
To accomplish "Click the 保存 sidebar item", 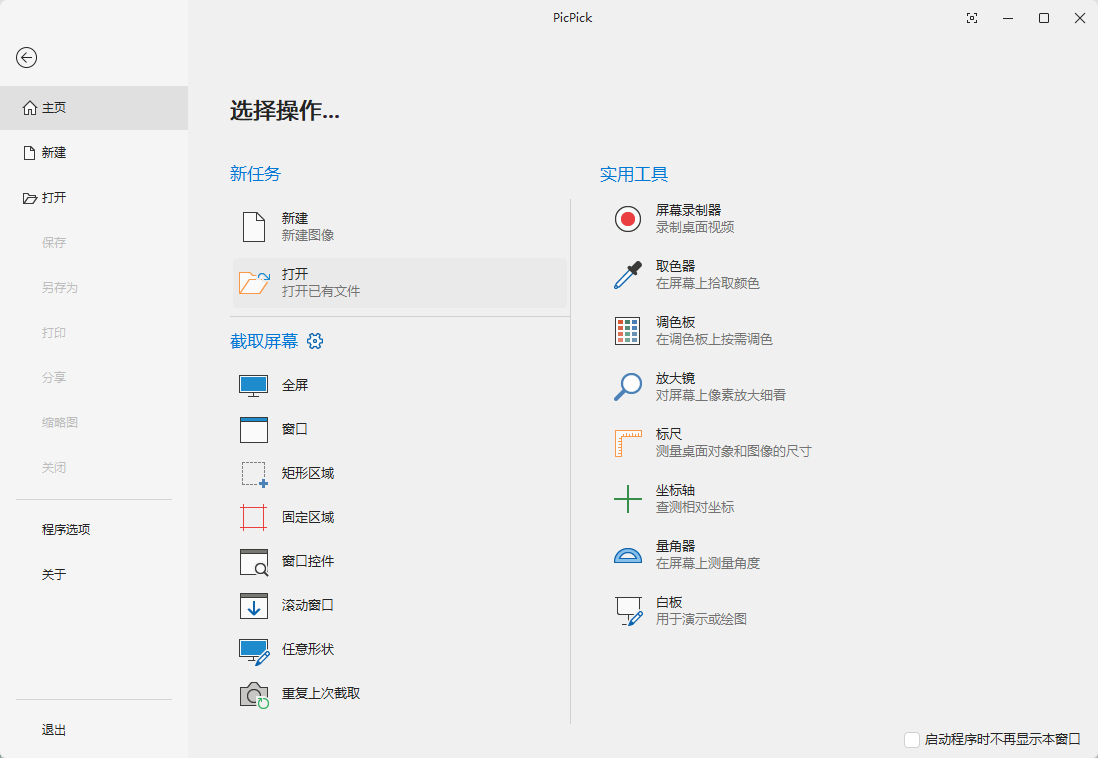I will coord(54,242).
